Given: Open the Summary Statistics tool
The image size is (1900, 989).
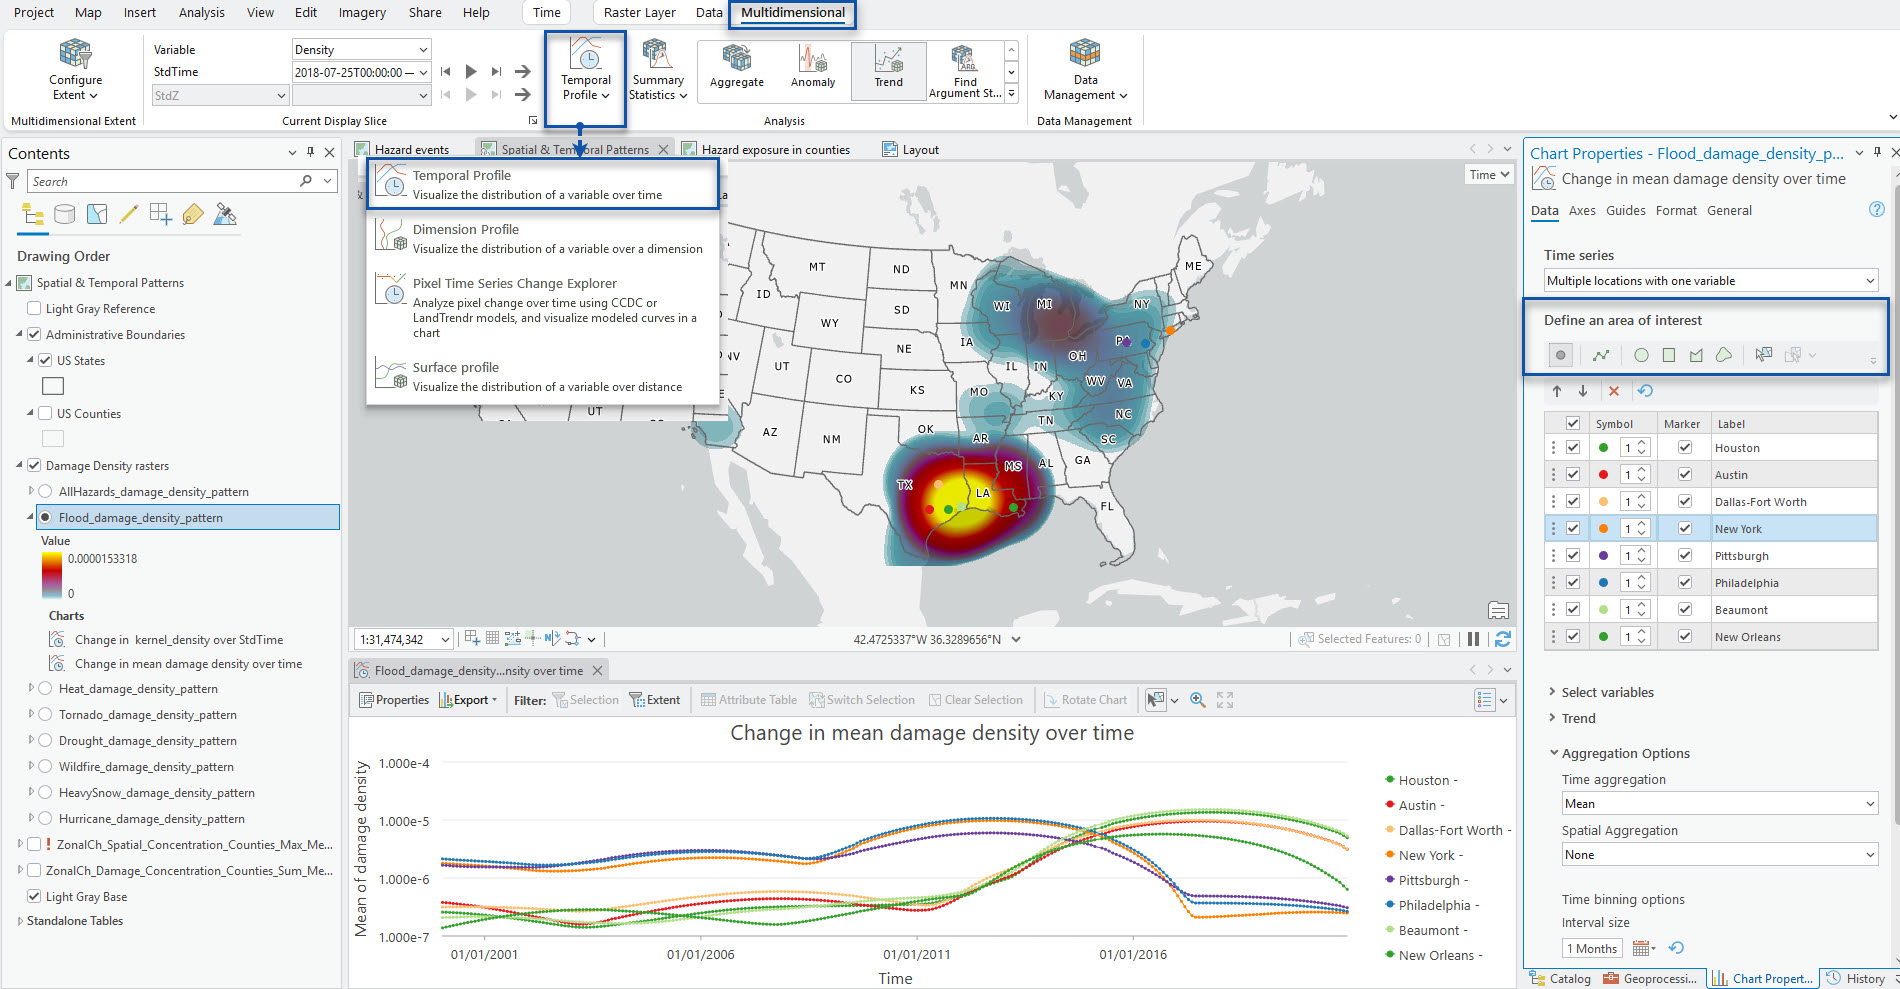Looking at the screenshot, I should pyautogui.click(x=657, y=70).
